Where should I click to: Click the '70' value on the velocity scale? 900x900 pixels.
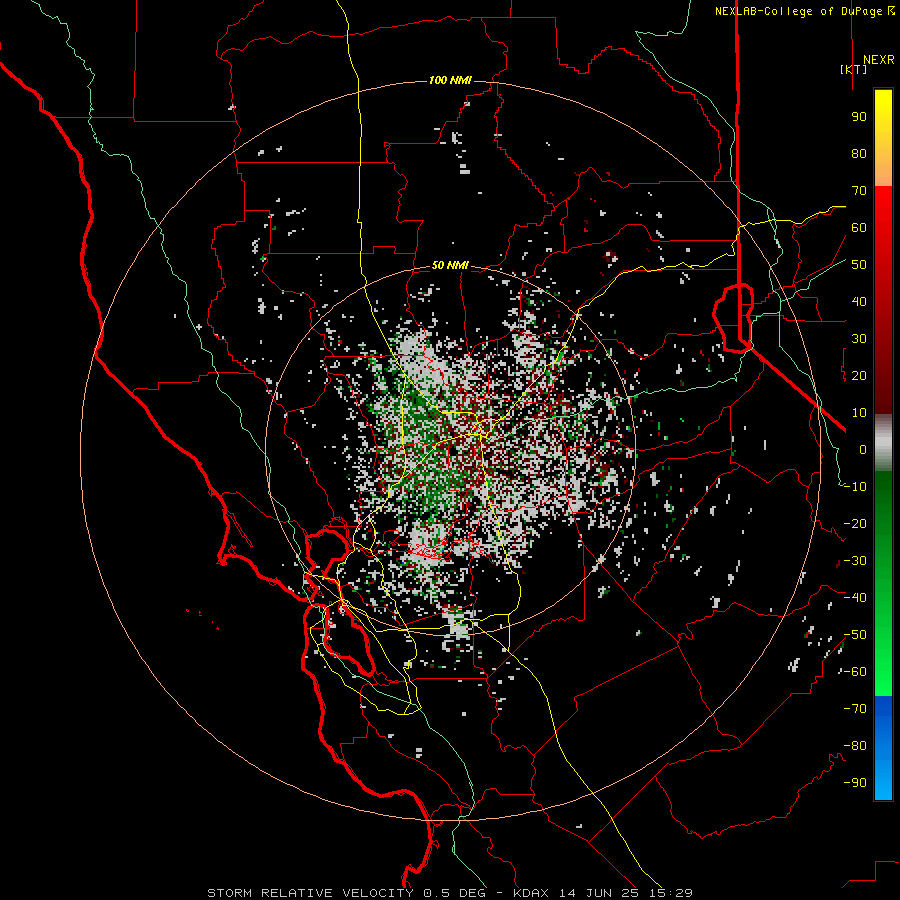click(859, 191)
